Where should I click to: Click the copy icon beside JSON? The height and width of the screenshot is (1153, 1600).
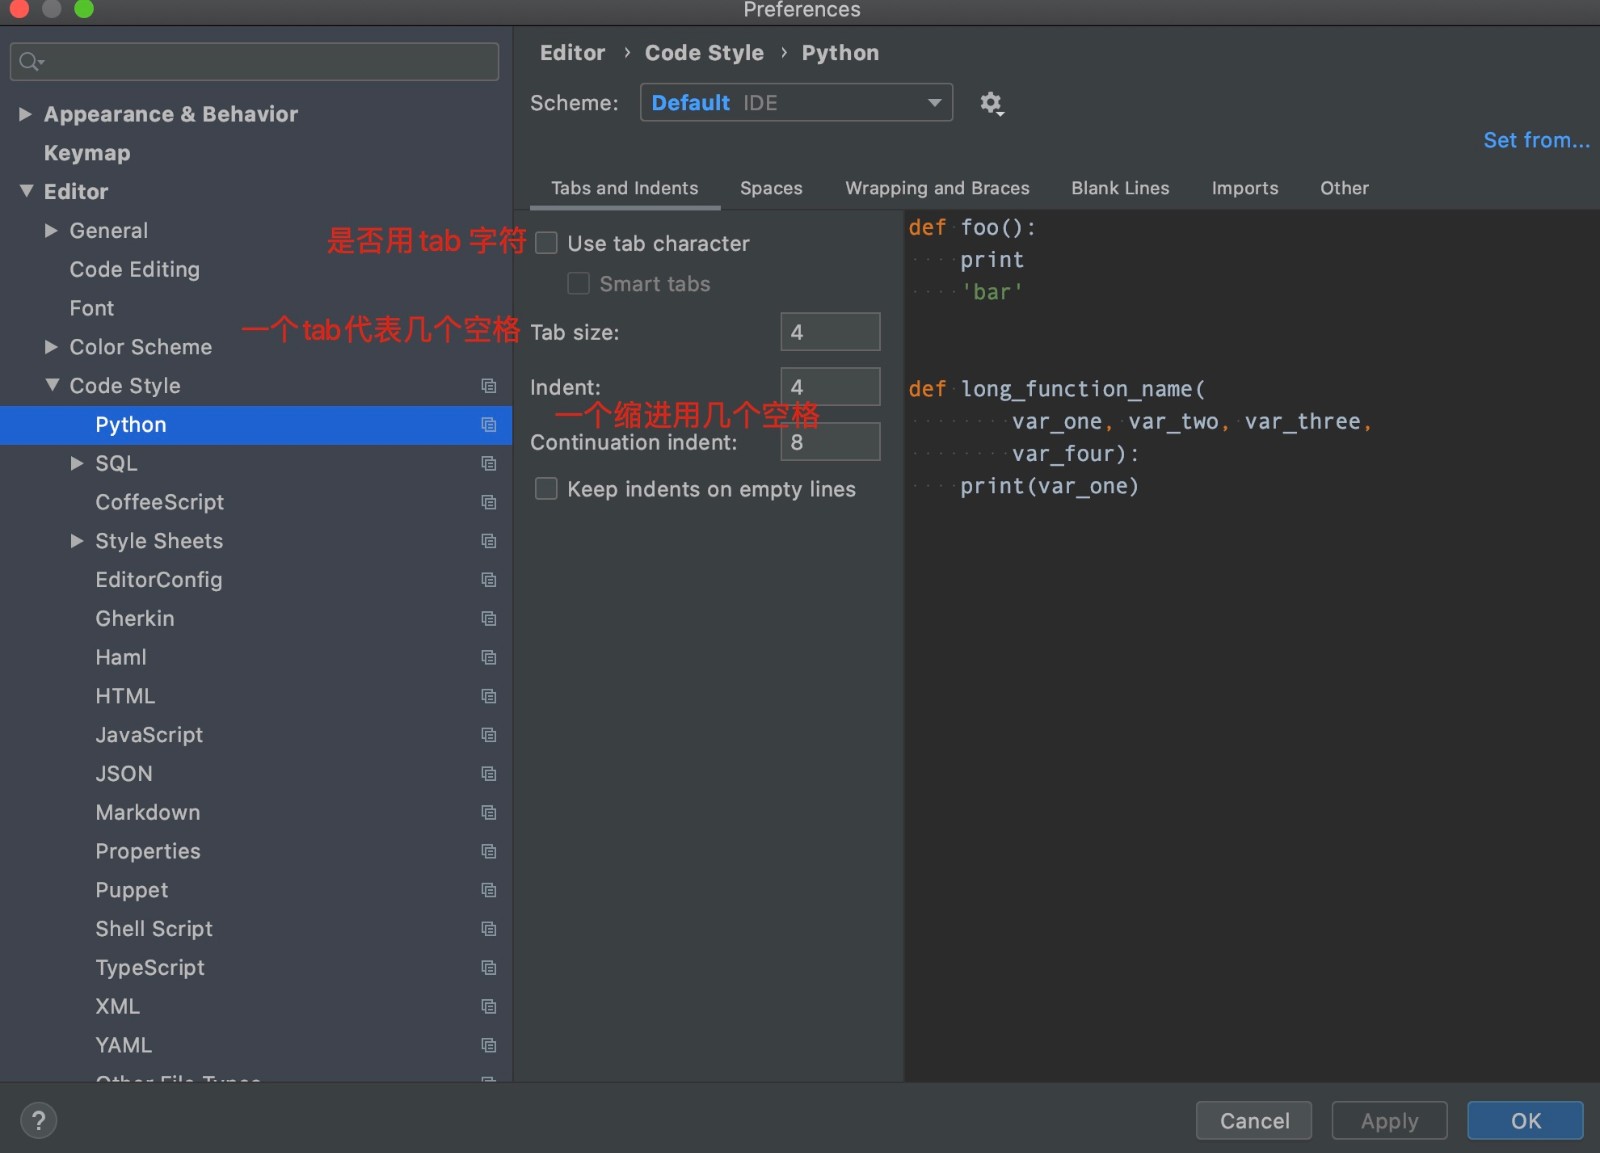point(488,774)
